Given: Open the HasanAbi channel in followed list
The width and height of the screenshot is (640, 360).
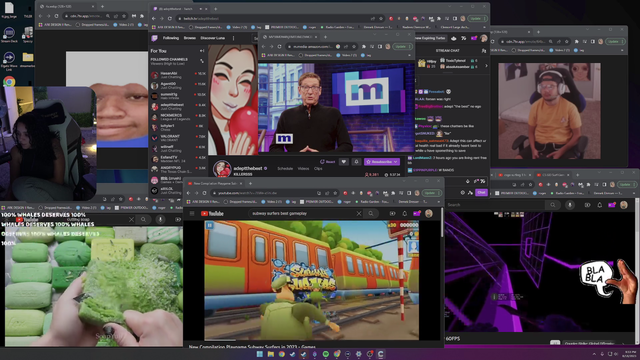Looking at the screenshot, I should coord(178,75).
